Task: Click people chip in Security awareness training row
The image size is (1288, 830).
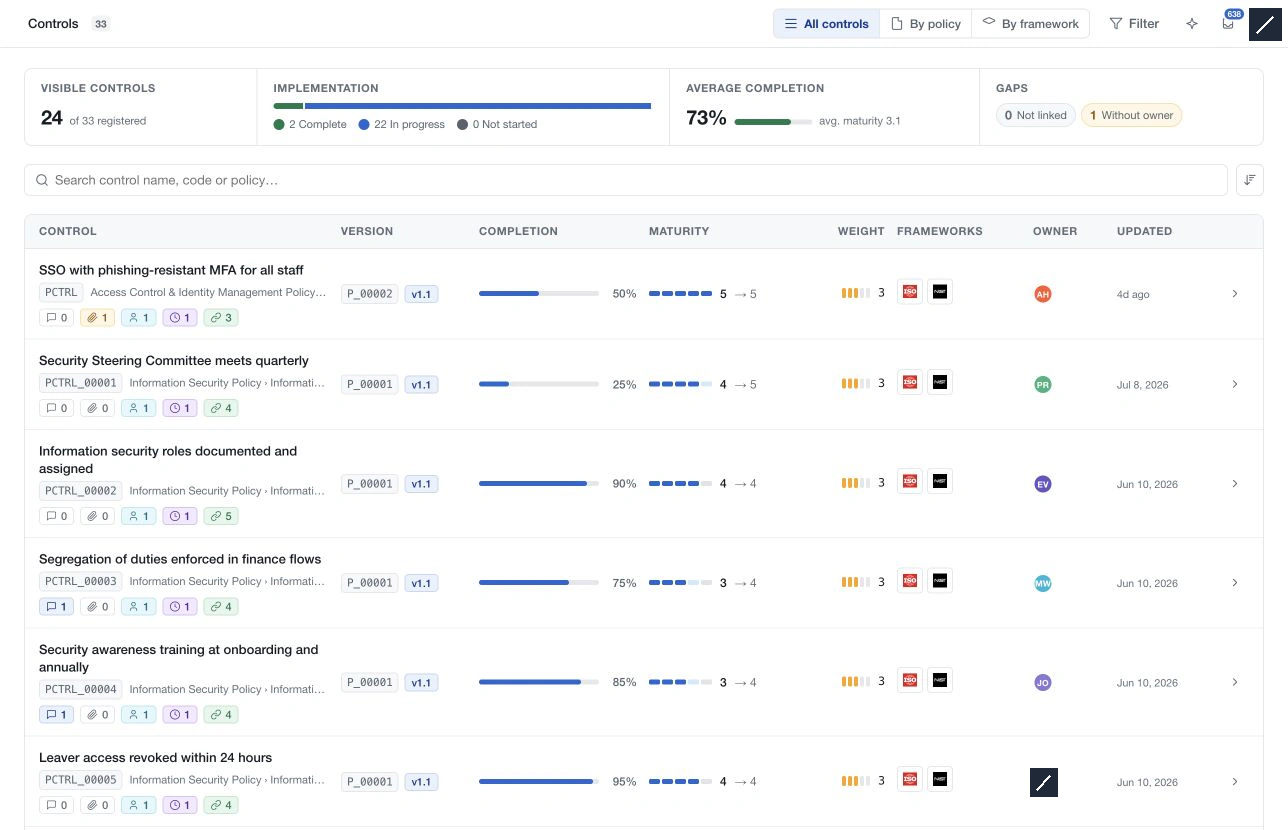Action: 139,714
